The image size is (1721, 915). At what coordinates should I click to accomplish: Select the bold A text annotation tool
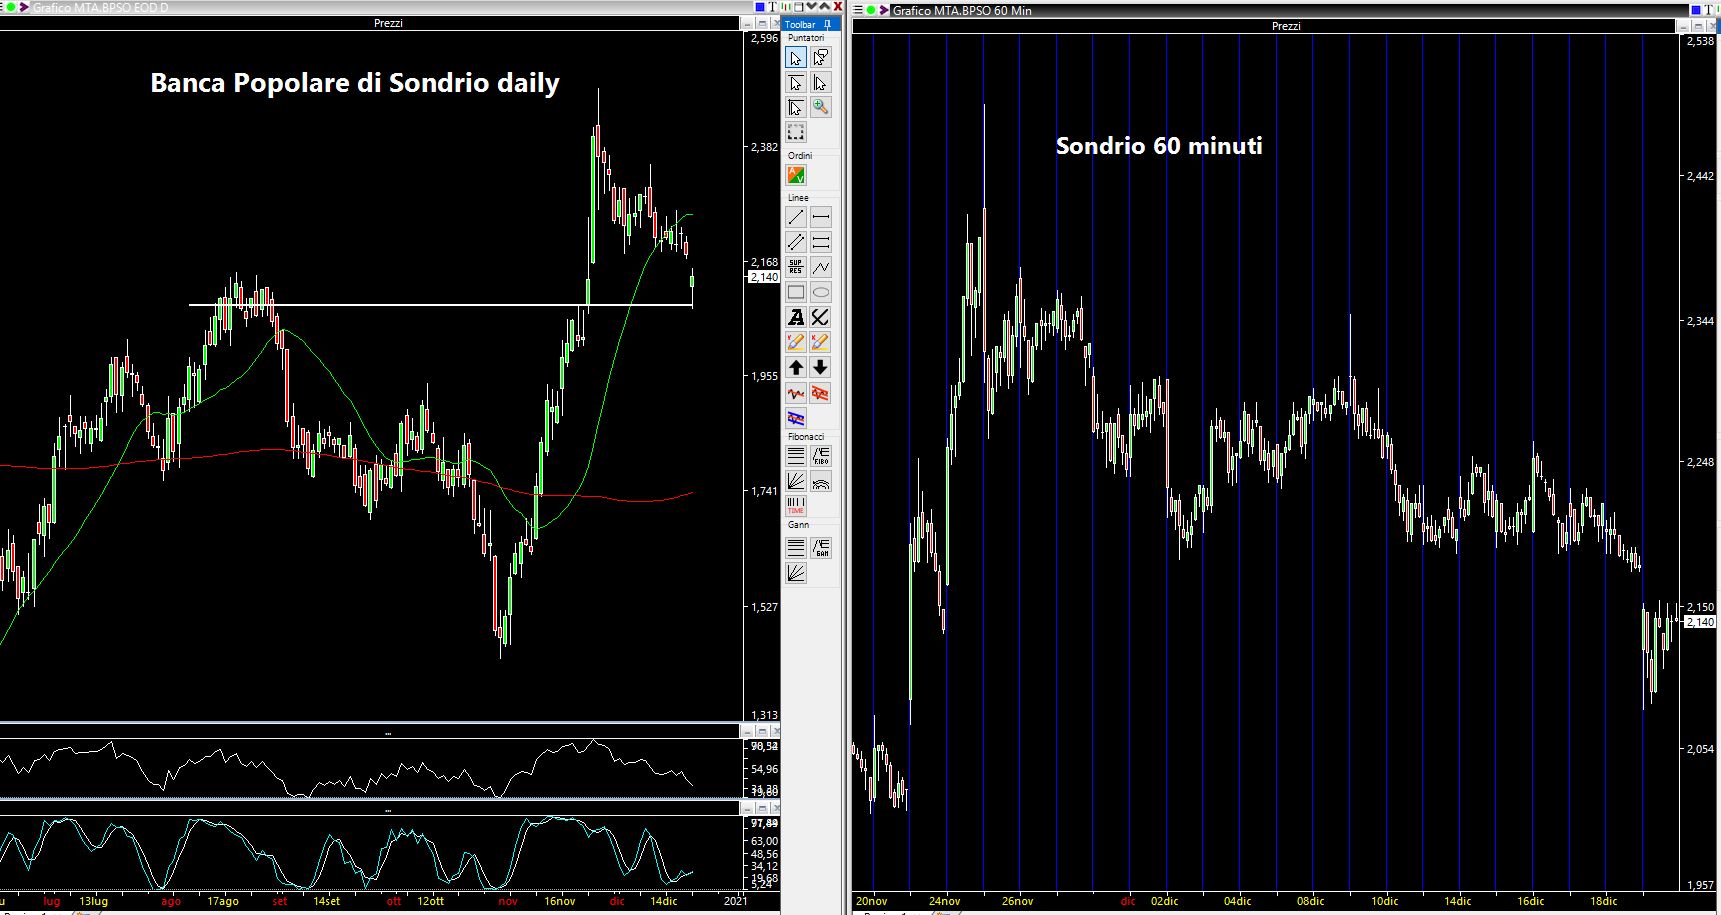pyautogui.click(x=796, y=318)
